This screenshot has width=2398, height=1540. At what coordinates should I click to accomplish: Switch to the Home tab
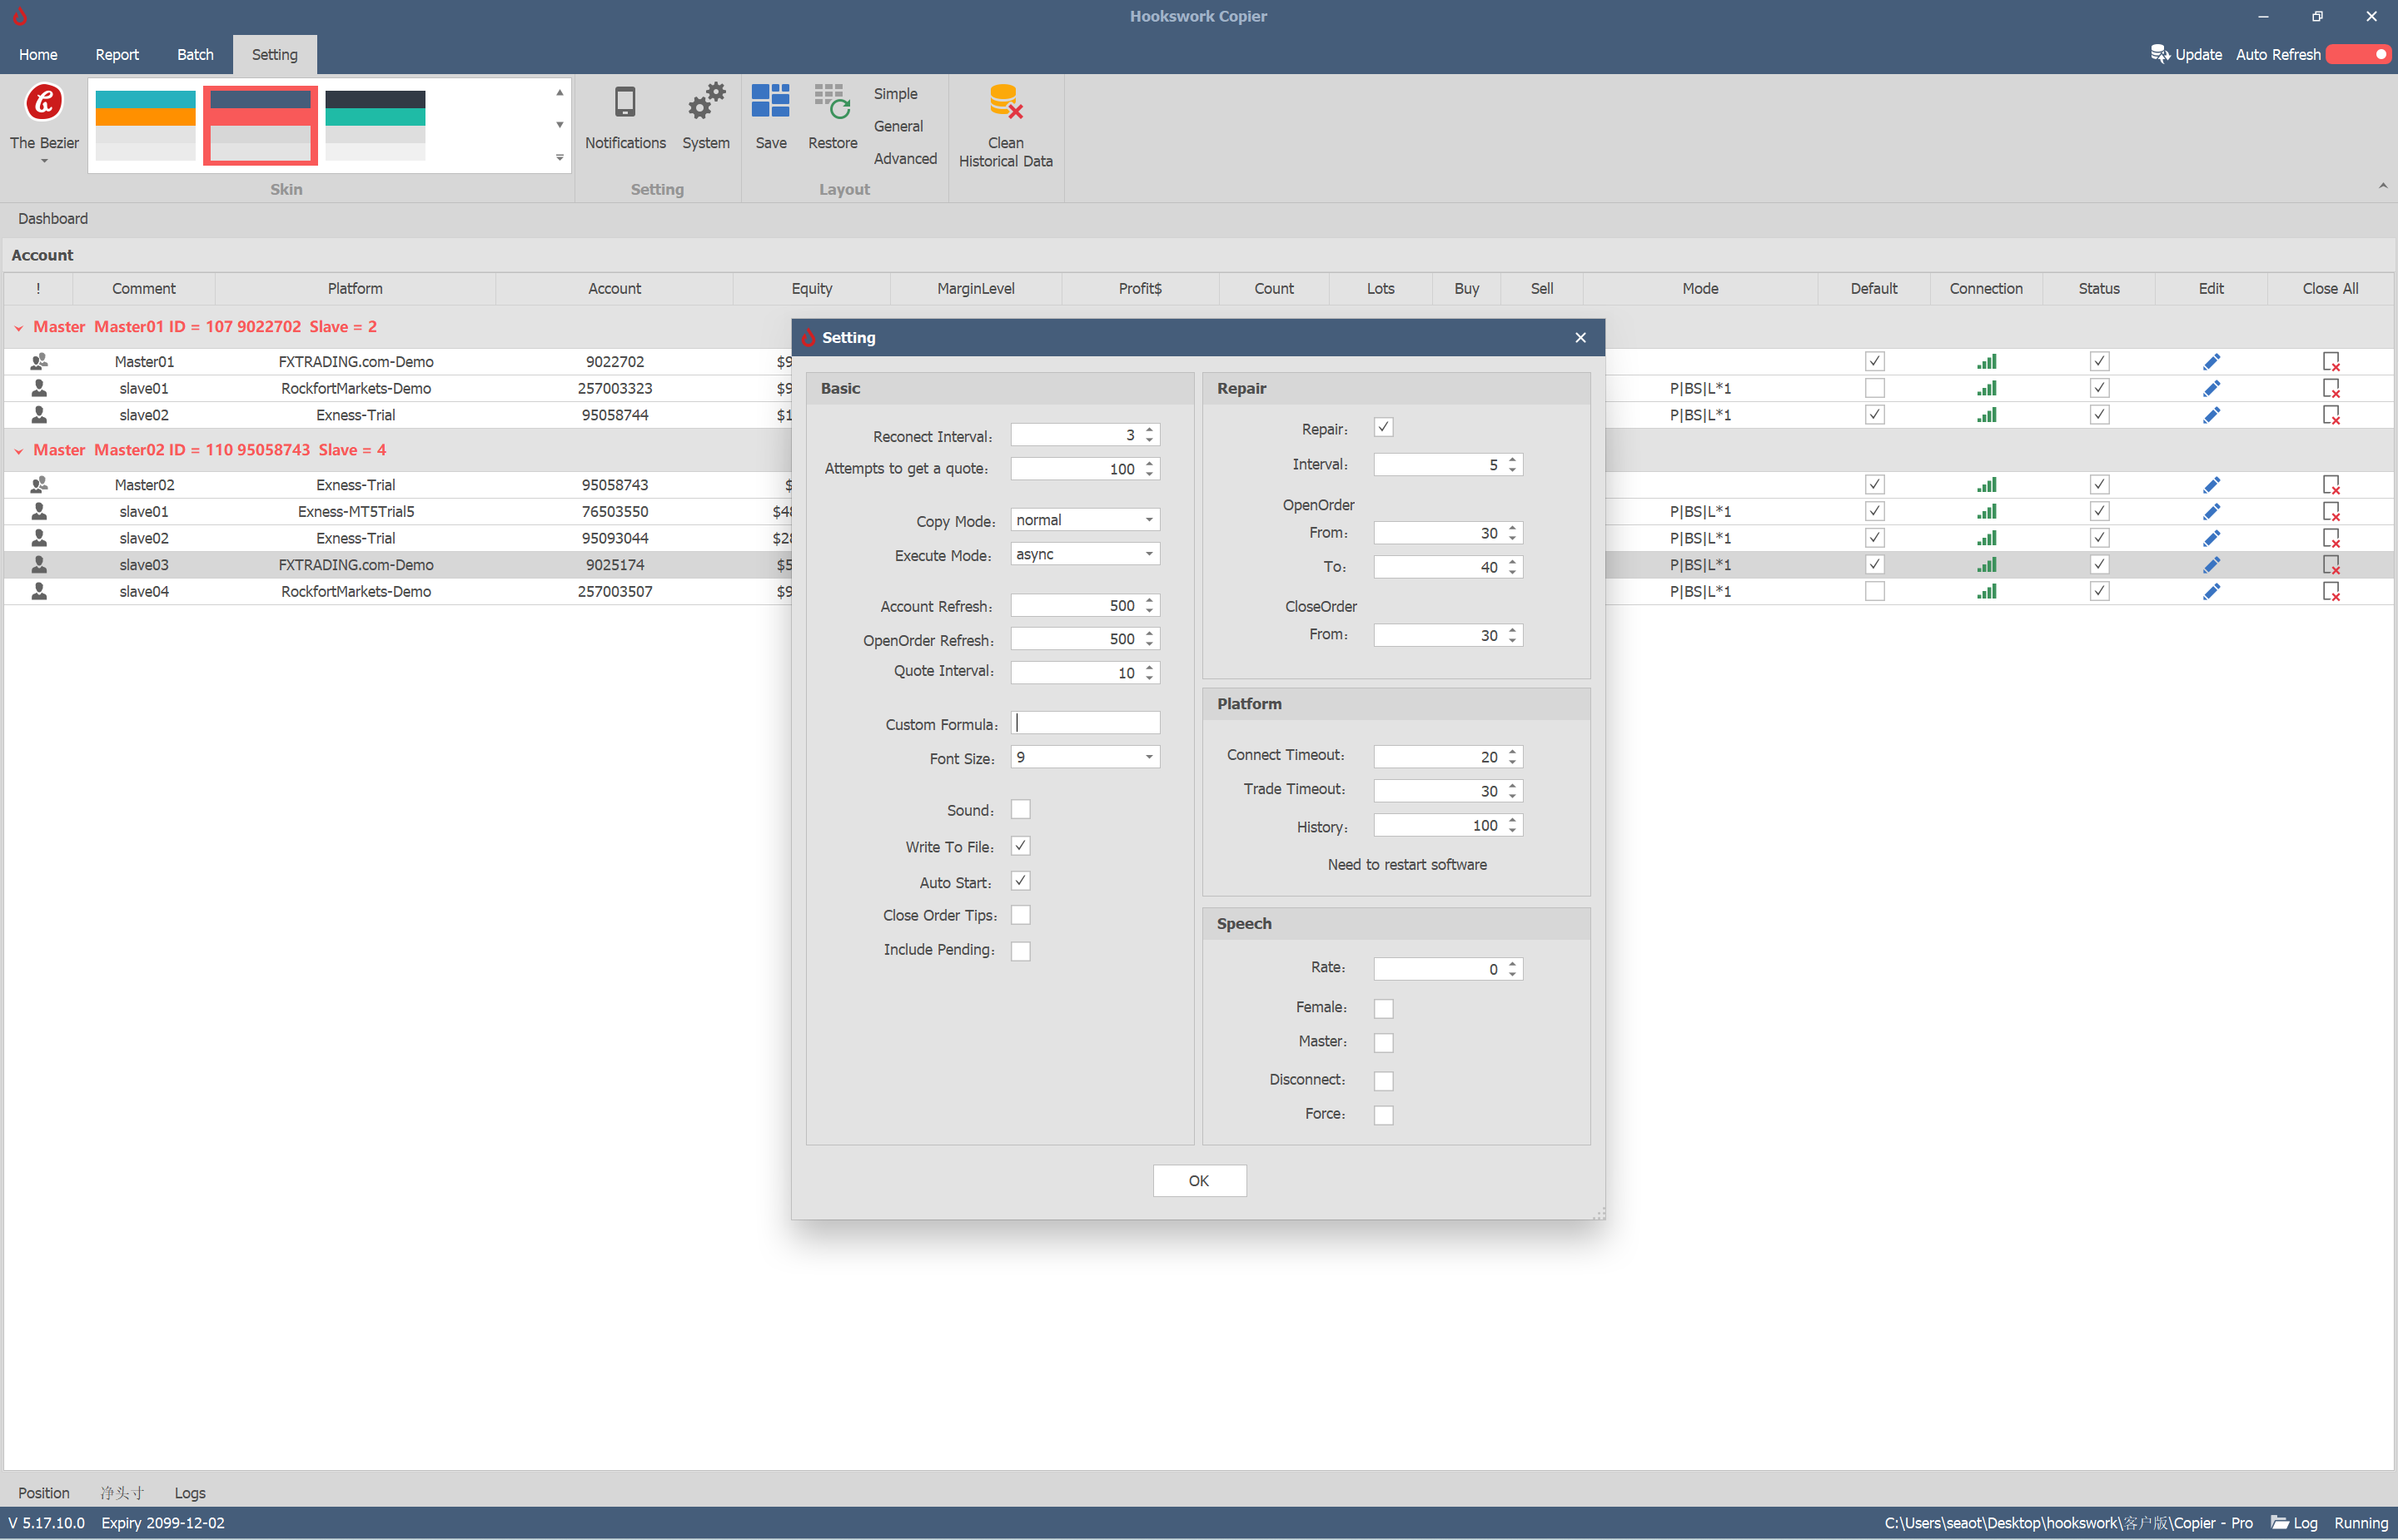(38, 55)
